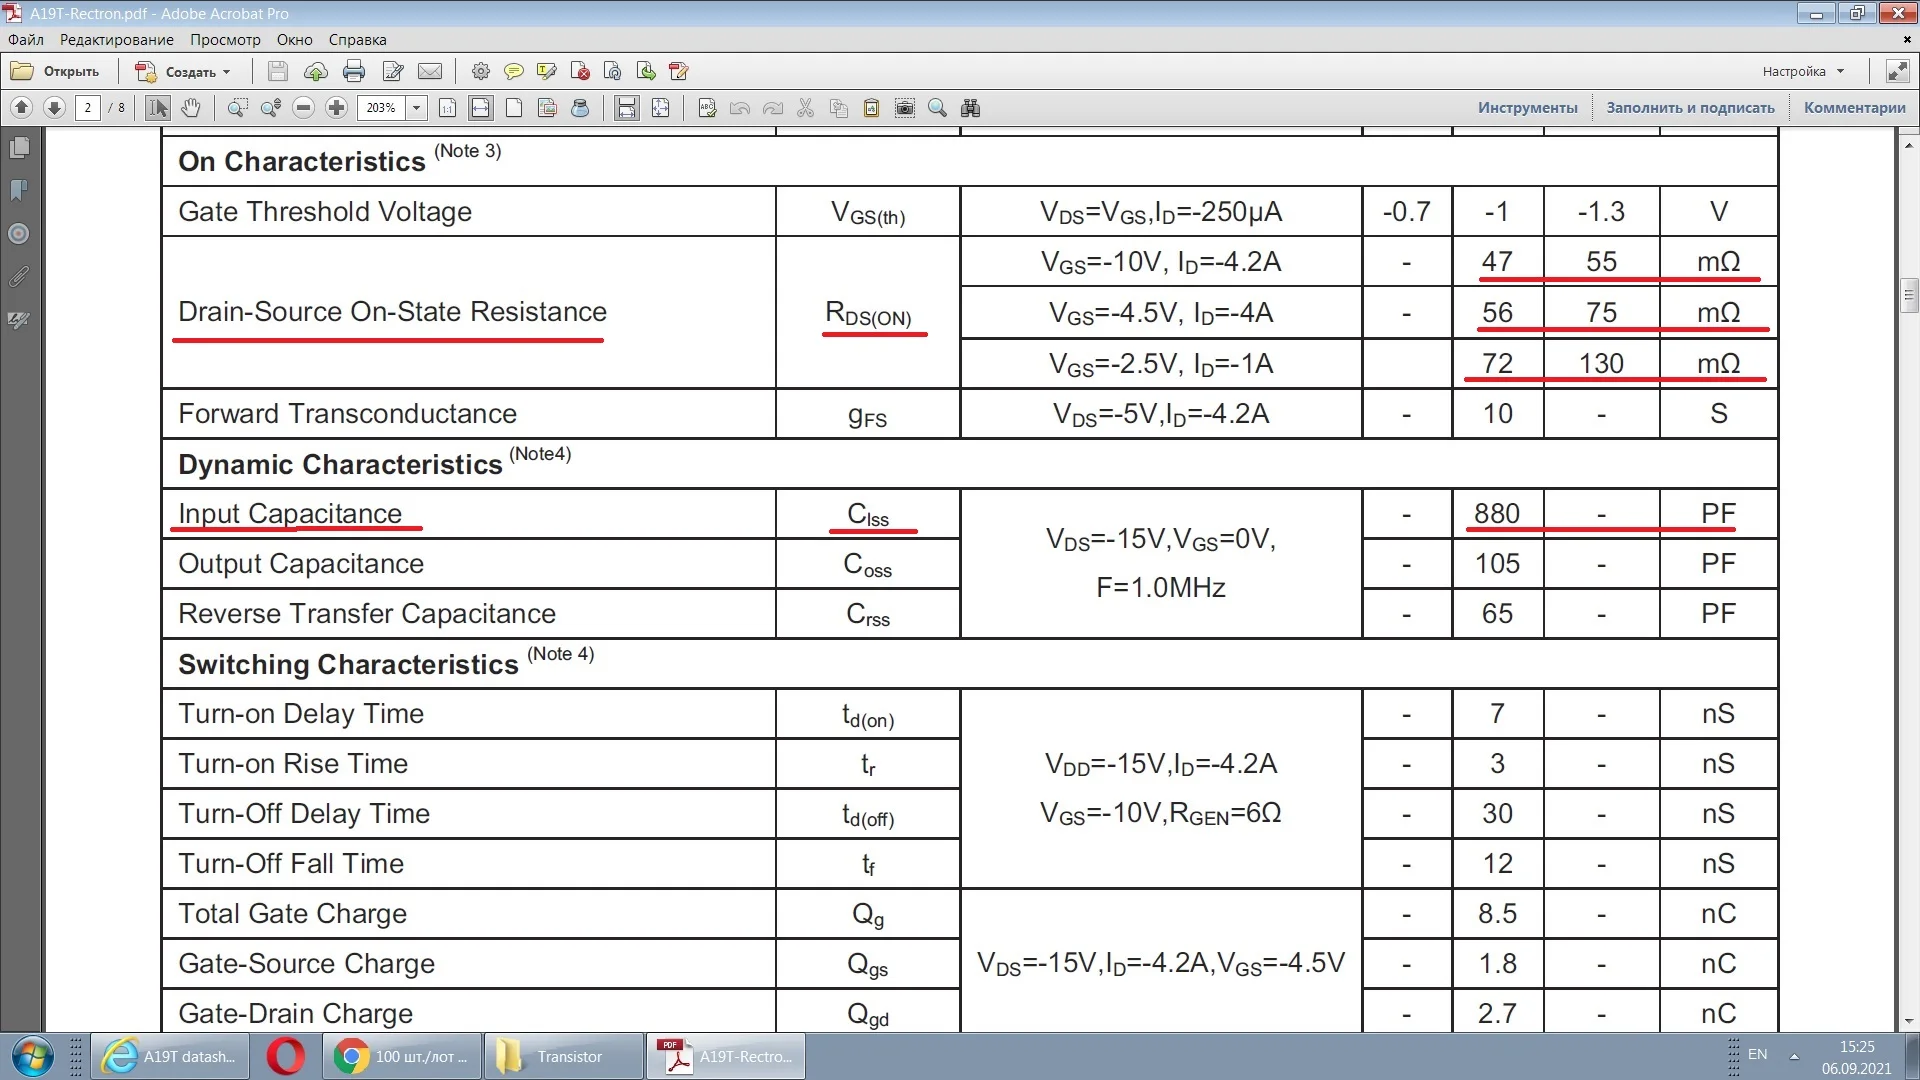Viewport: 1920px width, 1080px height.
Task: Click the page number input field
Action: (x=88, y=108)
